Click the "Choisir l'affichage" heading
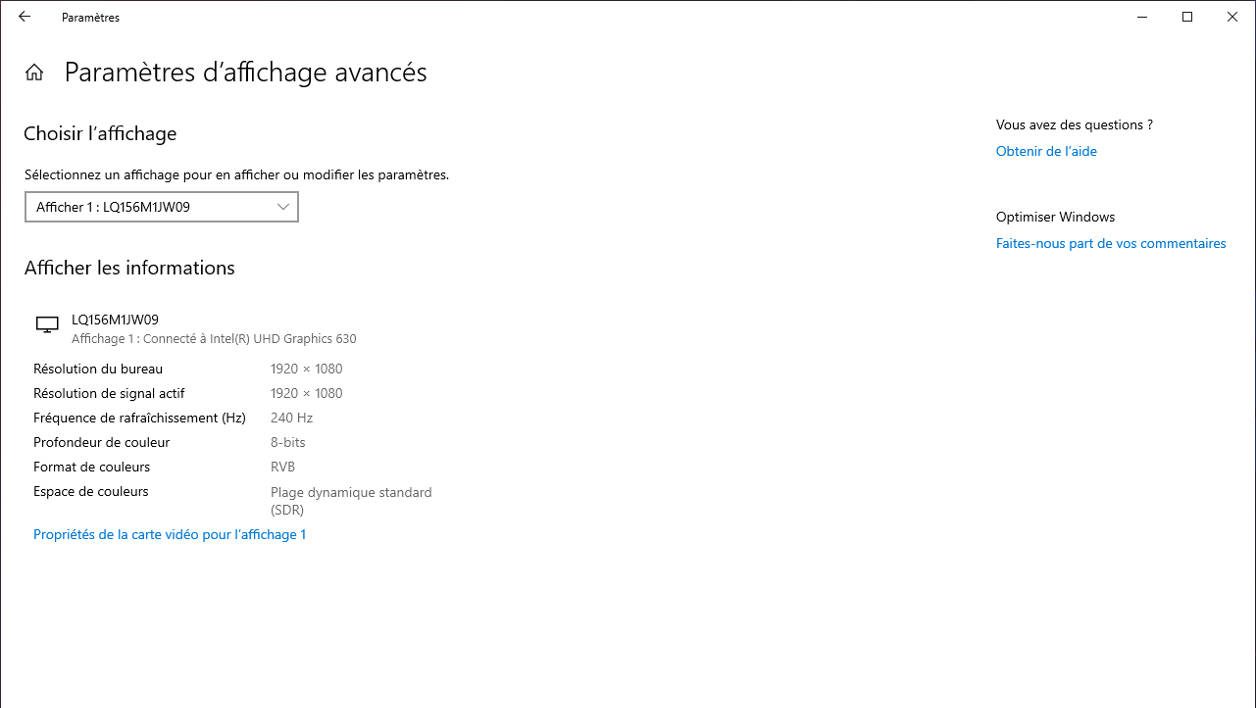Image resolution: width=1256 pixels, height=708 pixels. (x=100, y=133)
